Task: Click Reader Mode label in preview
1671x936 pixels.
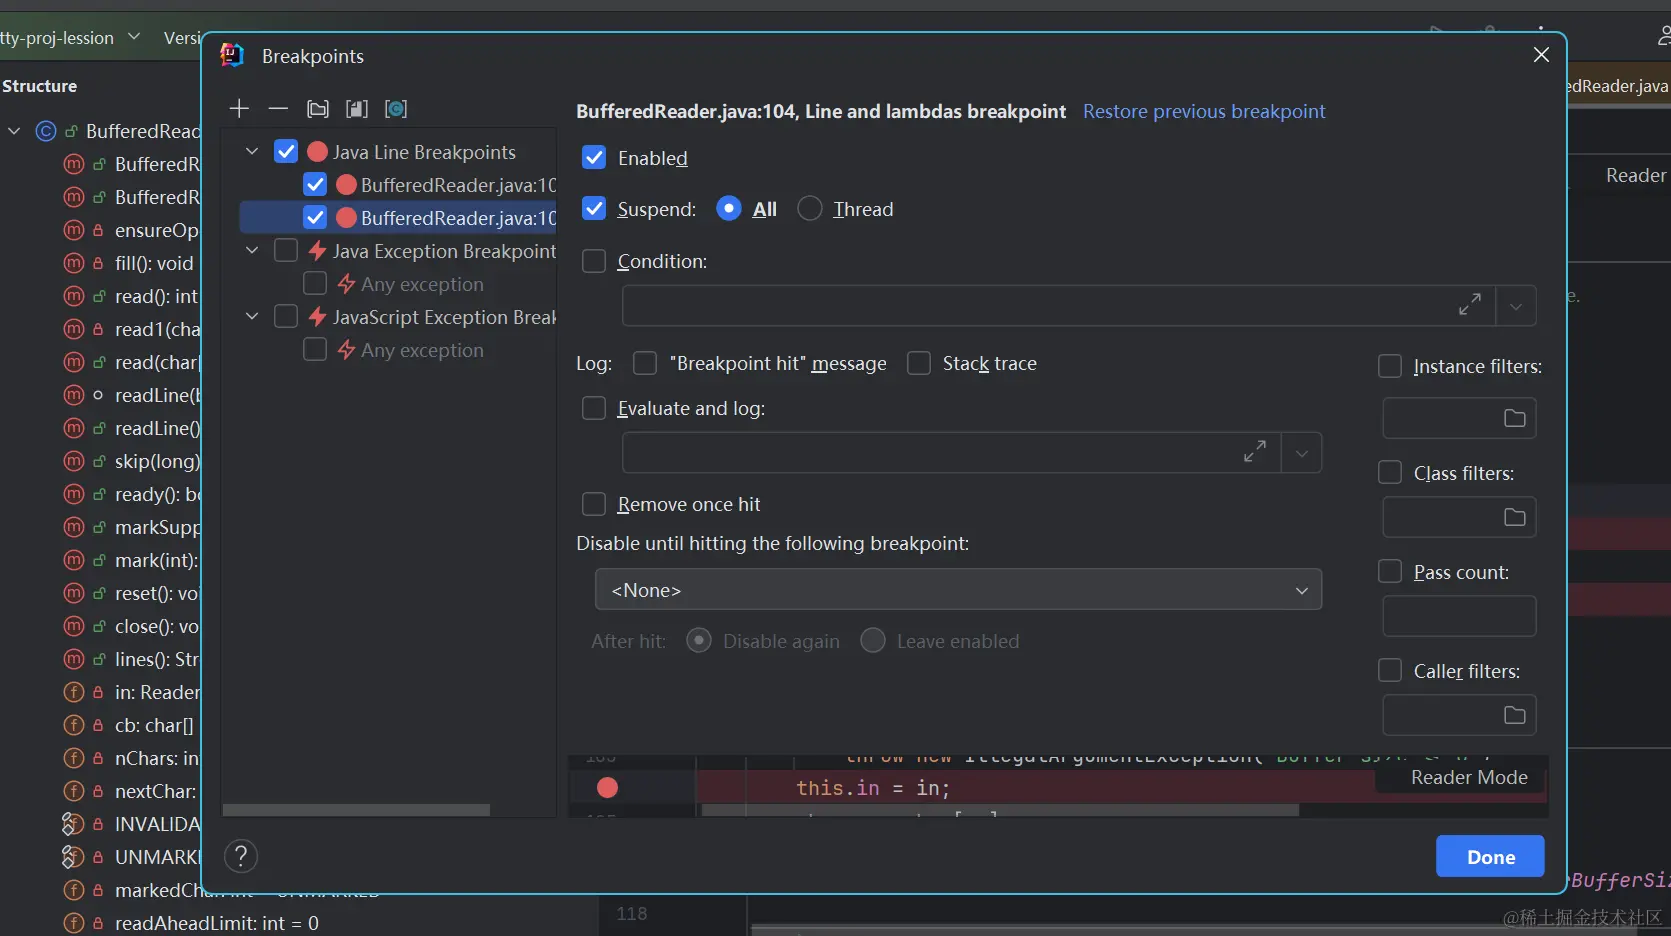Action: (1469, 777)
